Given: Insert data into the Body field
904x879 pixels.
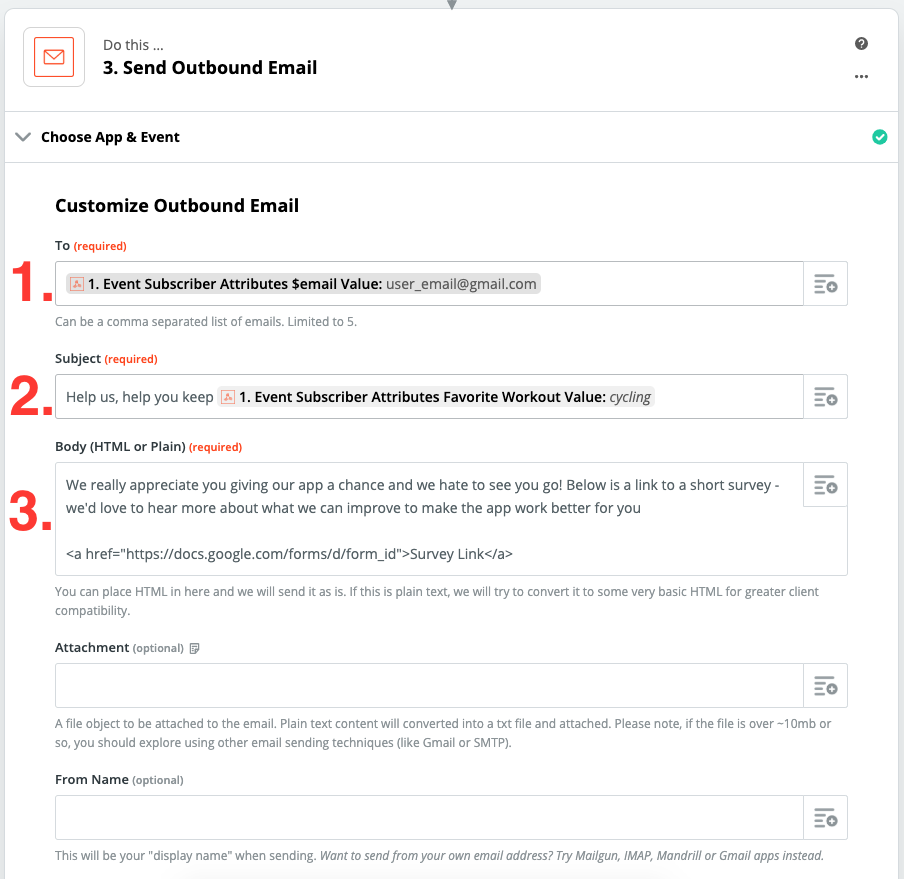Looking at the screenshot, I should coord(825,485).
